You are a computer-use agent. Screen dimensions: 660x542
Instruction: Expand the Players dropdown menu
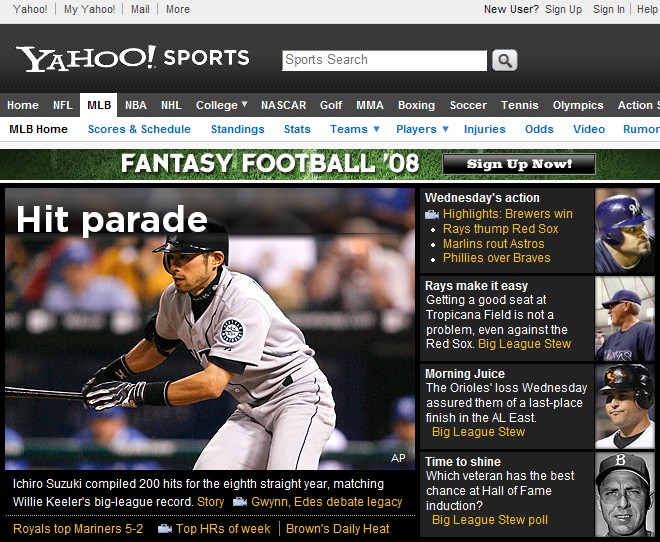pyautogui.click(x=444, y=129)
